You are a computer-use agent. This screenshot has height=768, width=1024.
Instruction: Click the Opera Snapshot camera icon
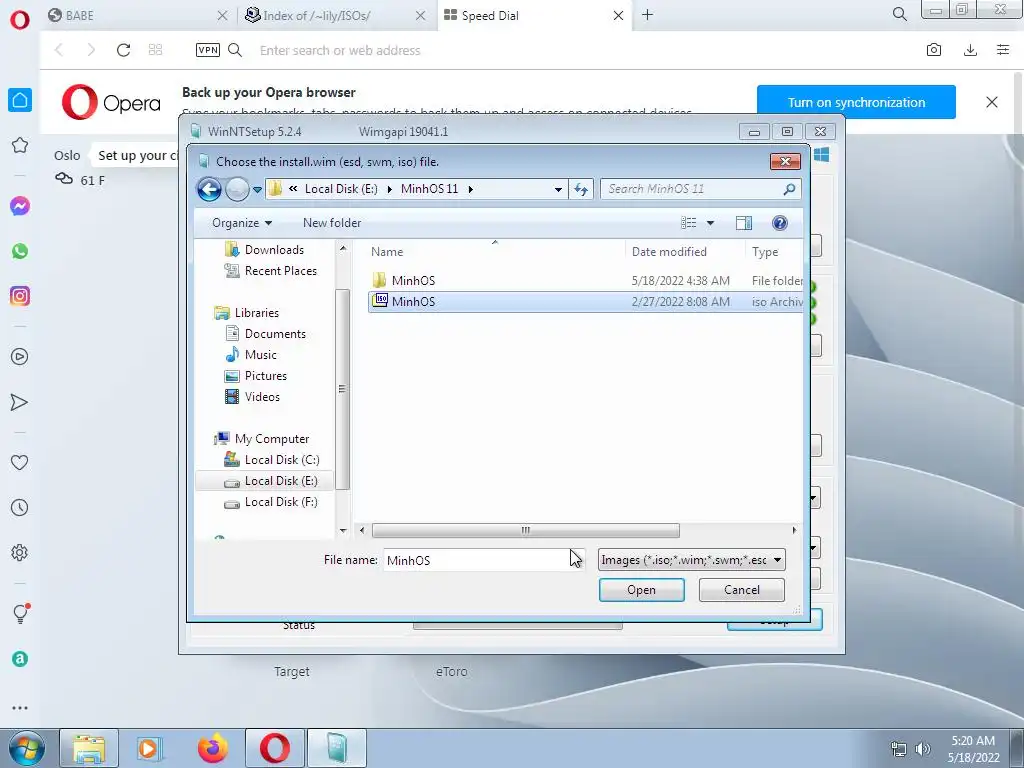pos(934,50)
